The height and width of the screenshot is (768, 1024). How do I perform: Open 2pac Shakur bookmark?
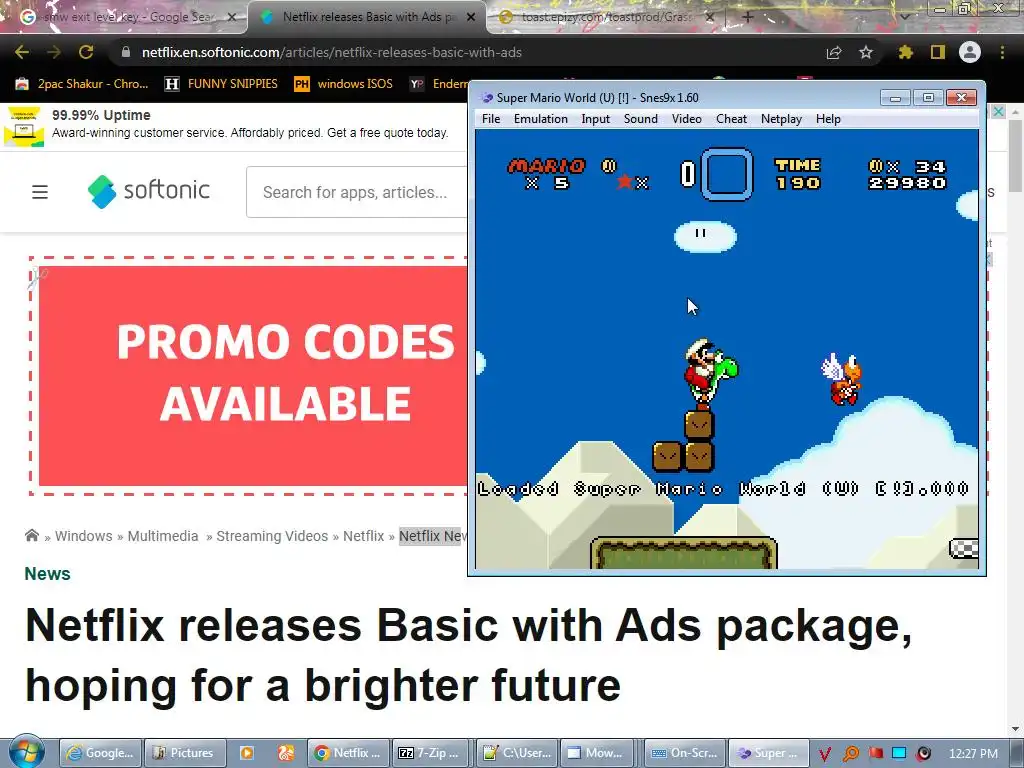[82, 84]
